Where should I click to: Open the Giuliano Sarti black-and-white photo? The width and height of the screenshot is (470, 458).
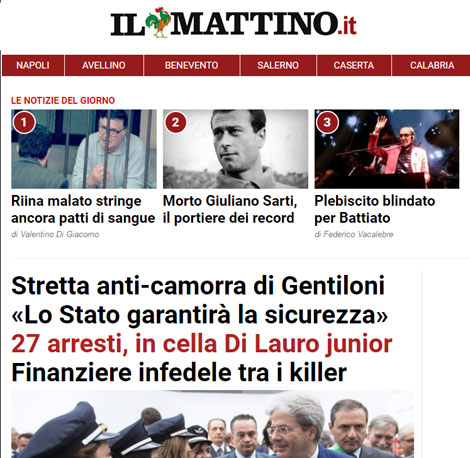pos(235,149)
